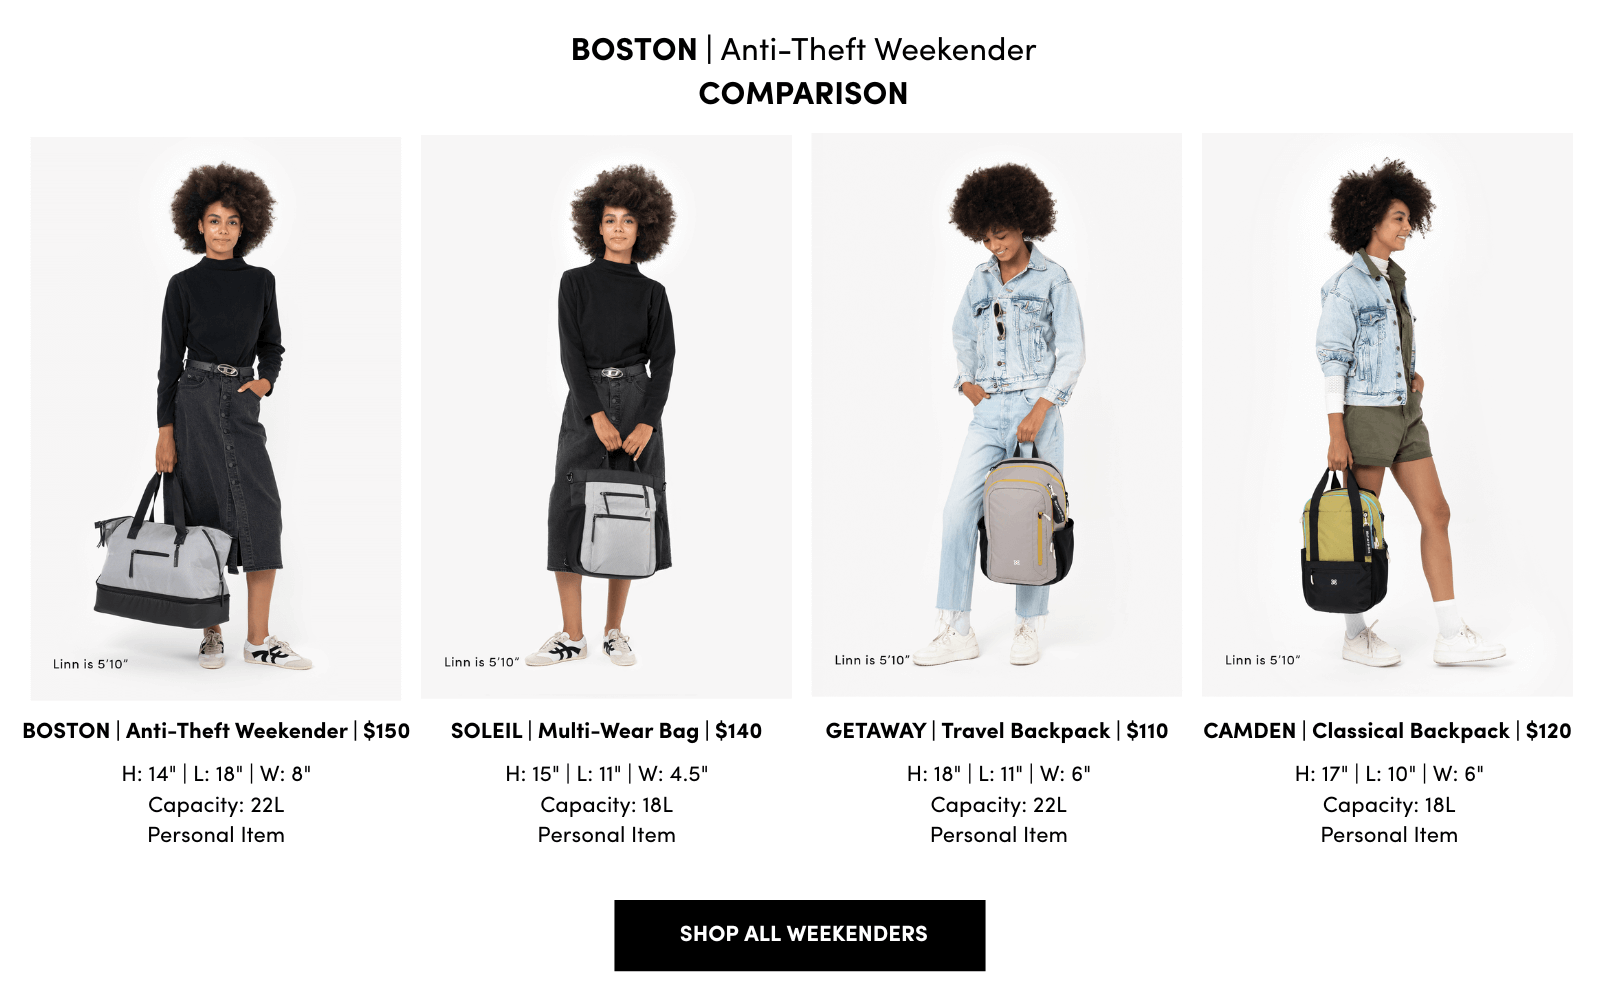
Task: Click the CAMDEN Classical Backpack $120 title
Action: [1387, 731]
